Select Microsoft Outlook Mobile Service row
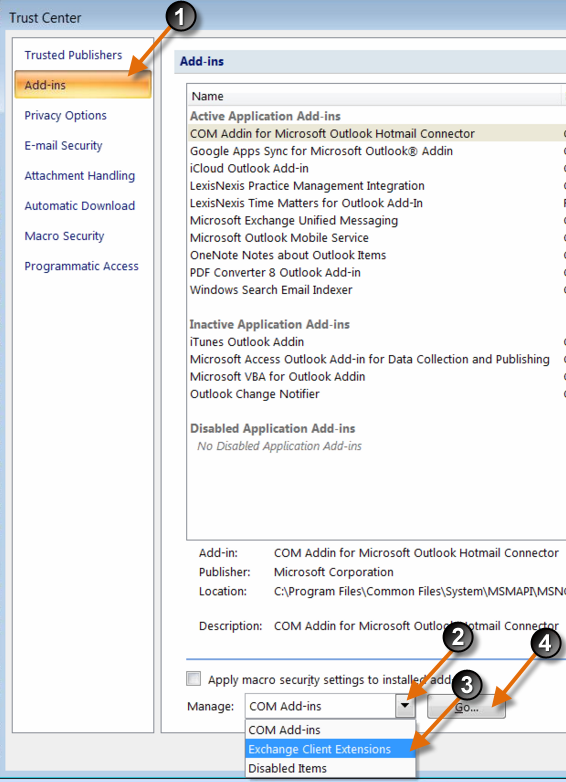Image resolution: width=566 pixels, height=782 pixels. click(x=377, y=238)
